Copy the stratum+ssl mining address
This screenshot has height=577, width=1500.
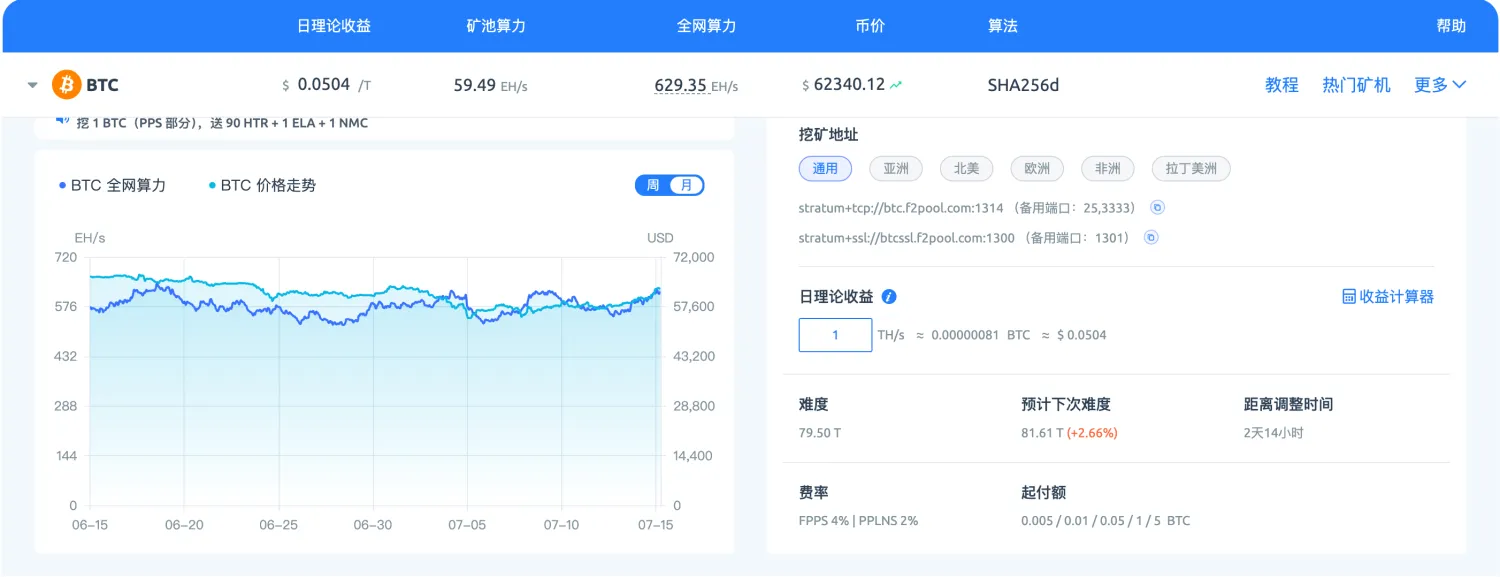click(x=1151, y=238)
